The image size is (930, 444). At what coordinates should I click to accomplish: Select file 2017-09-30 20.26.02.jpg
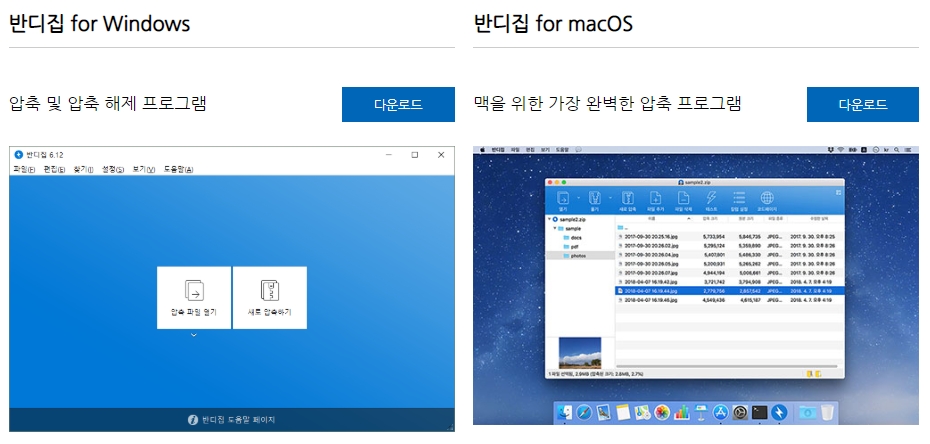tap(730, 245)
